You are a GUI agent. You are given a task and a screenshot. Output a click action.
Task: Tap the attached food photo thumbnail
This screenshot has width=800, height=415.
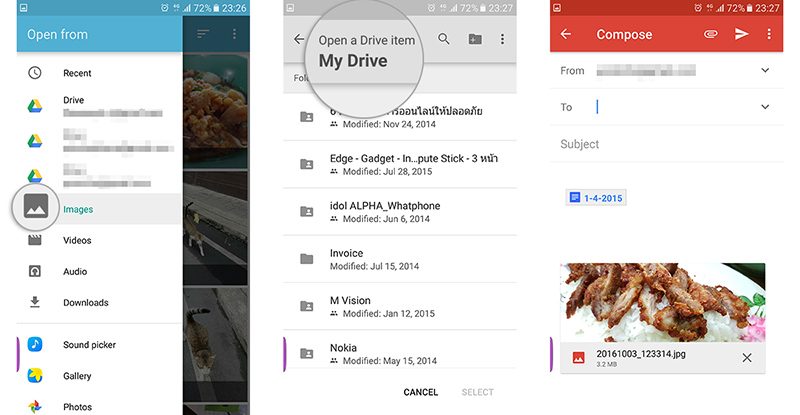(663, 302)
